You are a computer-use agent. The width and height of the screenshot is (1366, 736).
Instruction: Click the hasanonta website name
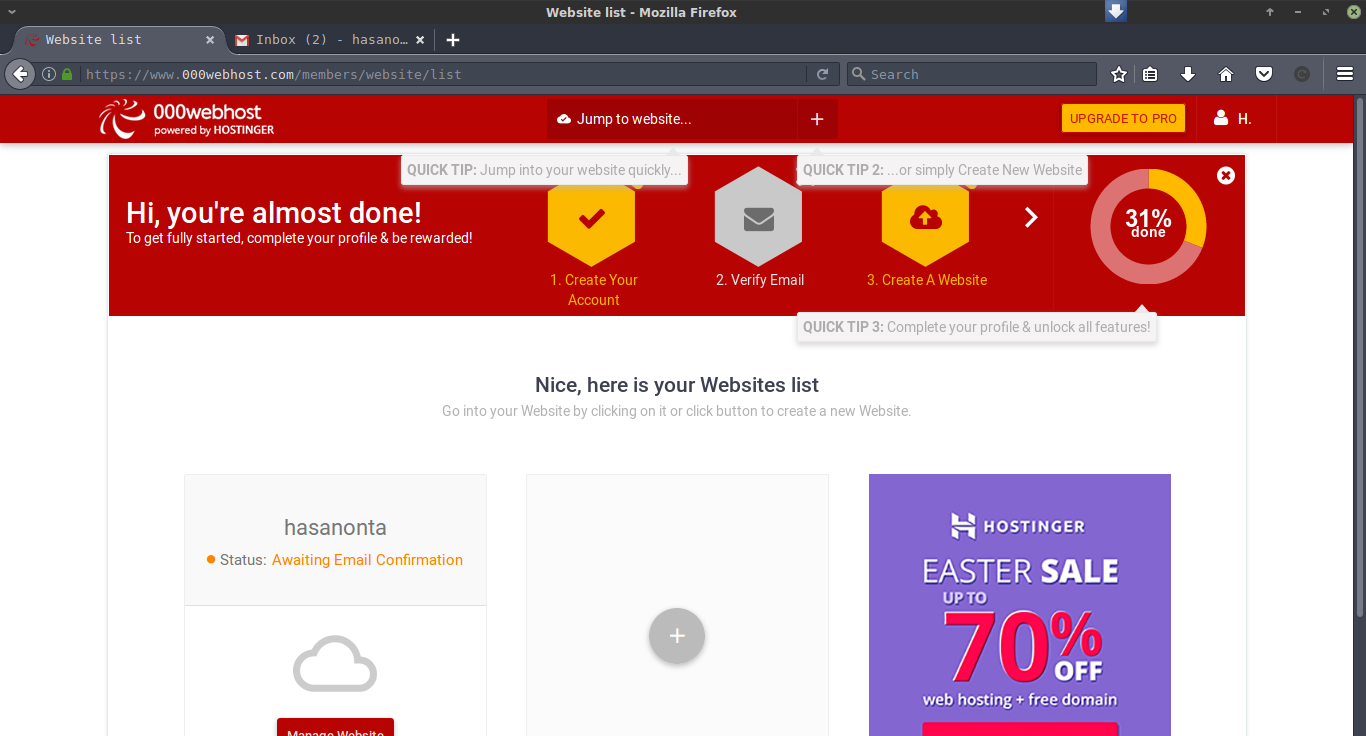point(335,528)
